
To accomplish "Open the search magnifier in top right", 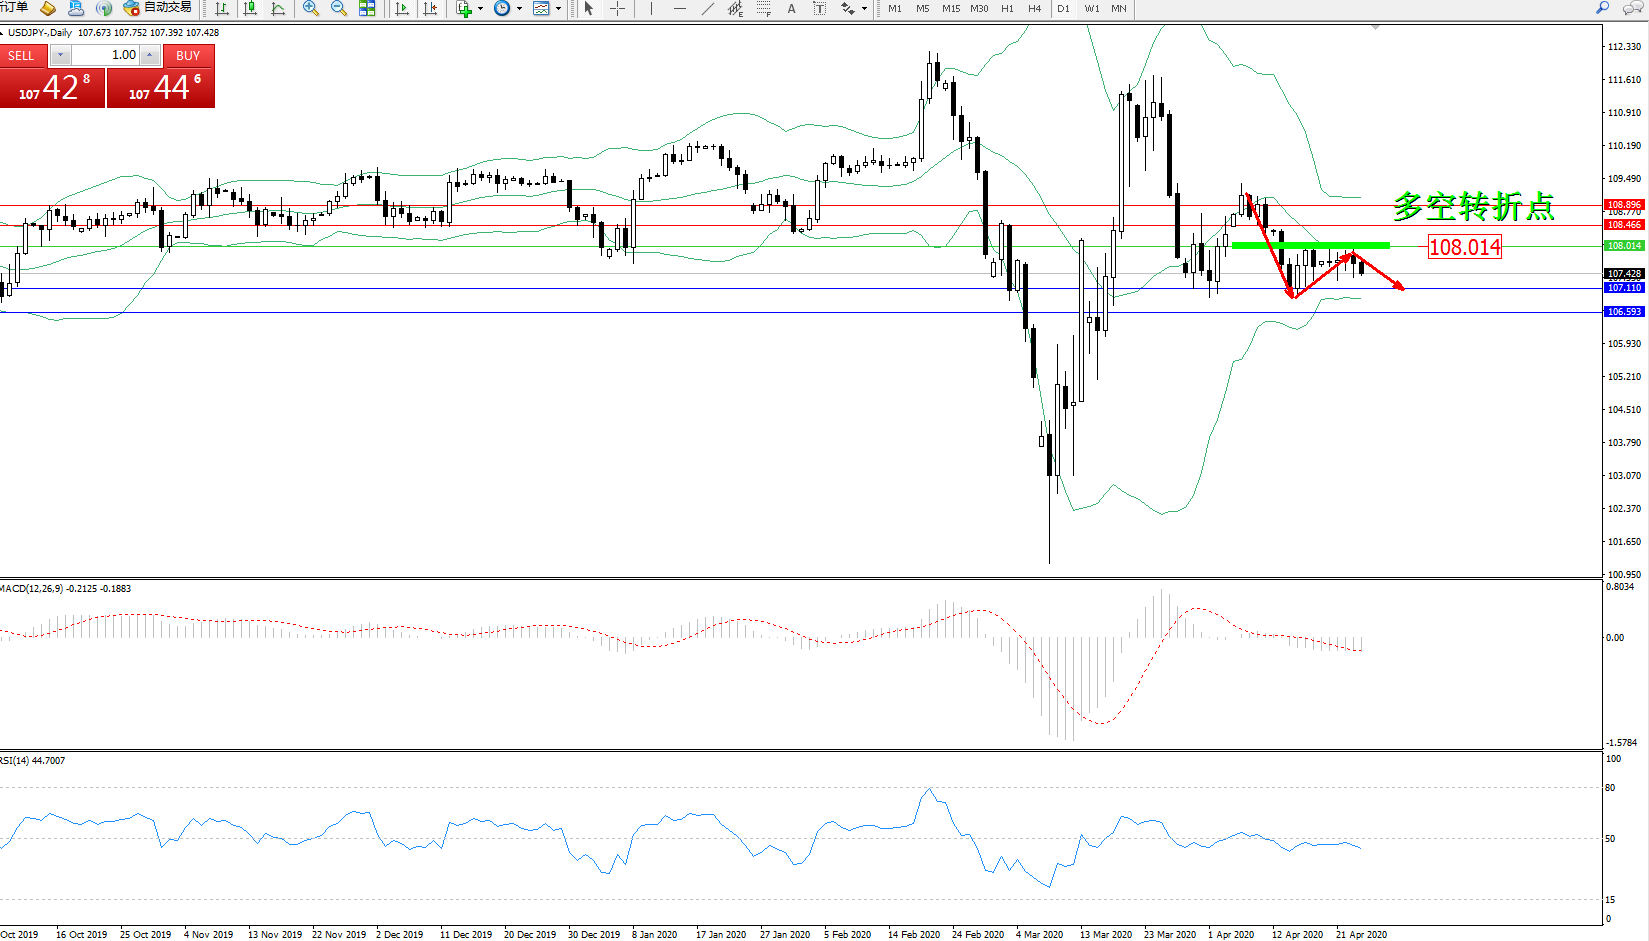I will click(x=1602, y=8).
